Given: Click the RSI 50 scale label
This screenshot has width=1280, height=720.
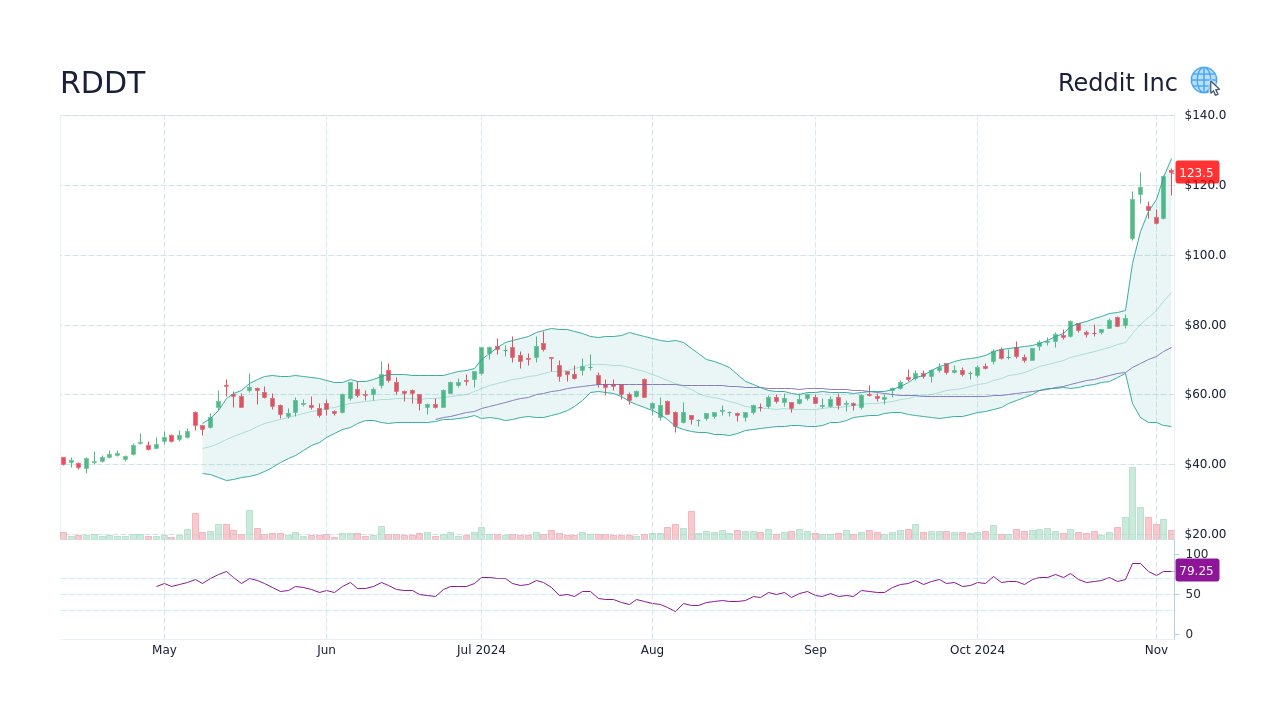Looking at the screenshot, I should pyautogui.click(x=1193, y=594).
